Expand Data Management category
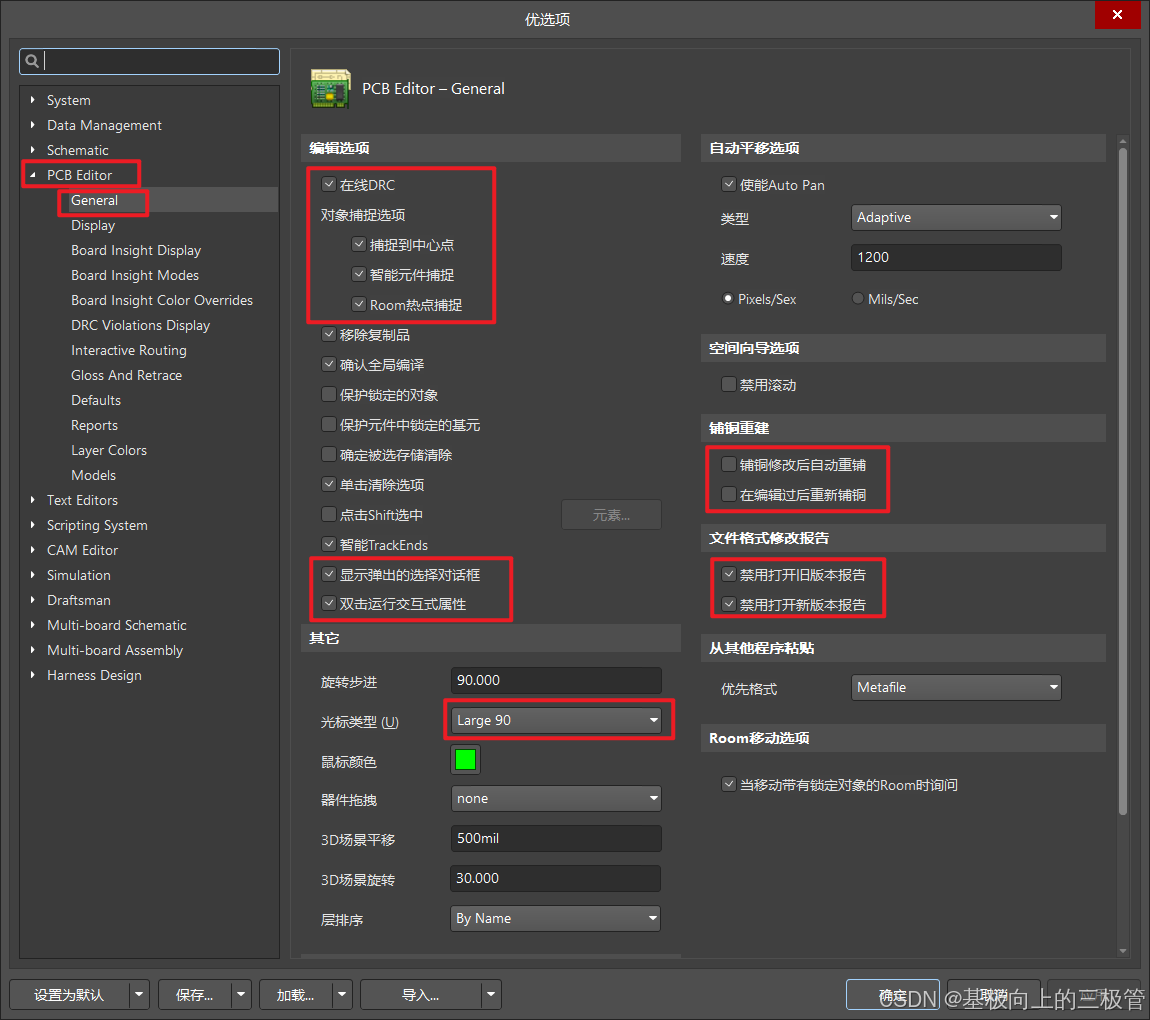 (32, 125)
